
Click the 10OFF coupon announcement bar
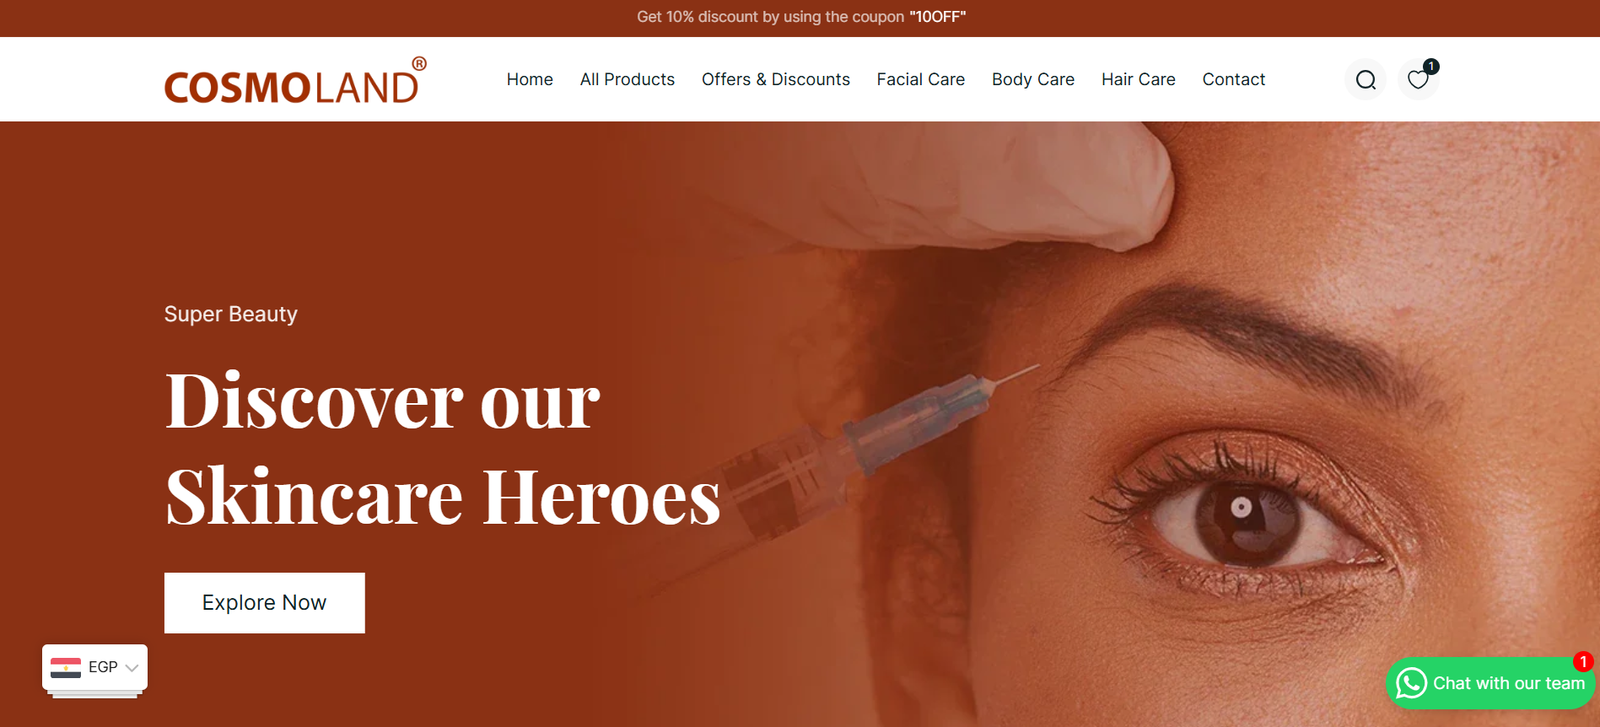pos(800,17)
